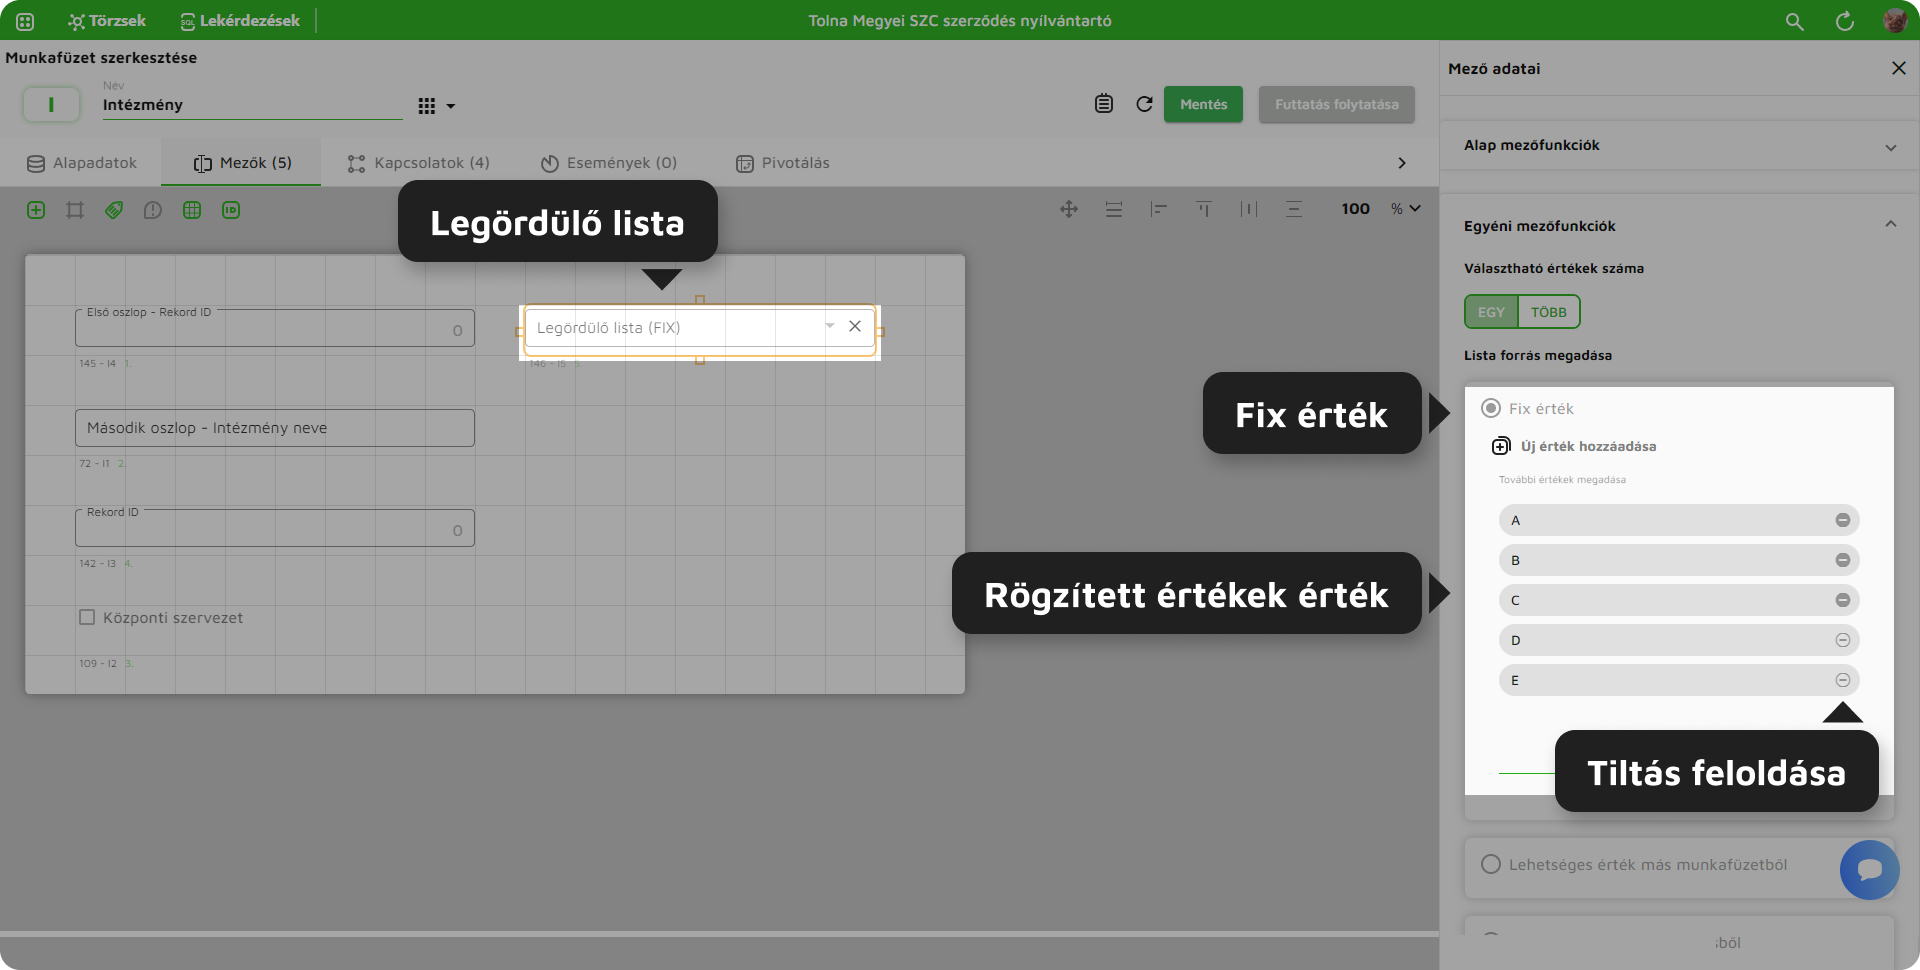Click the add new field plus icon
1920x970 pixels.
tap(36, 210)
